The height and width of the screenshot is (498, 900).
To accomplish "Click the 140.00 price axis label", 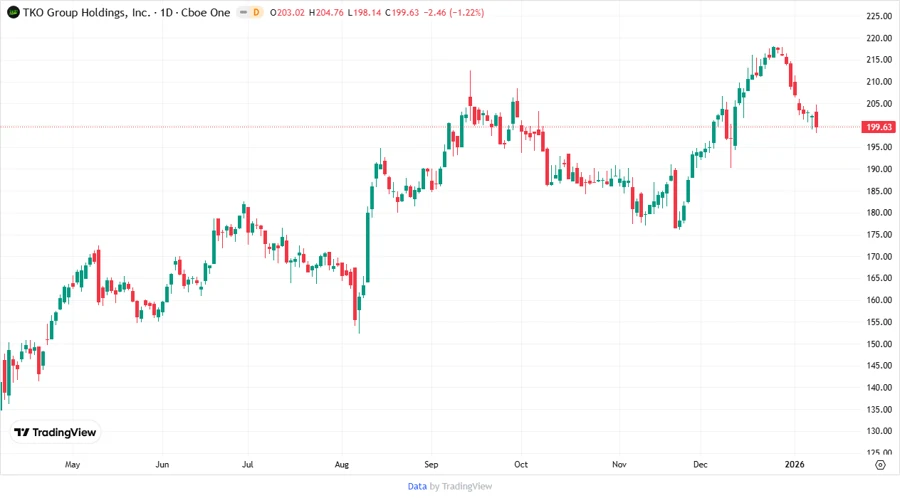I will click(879, 387).
